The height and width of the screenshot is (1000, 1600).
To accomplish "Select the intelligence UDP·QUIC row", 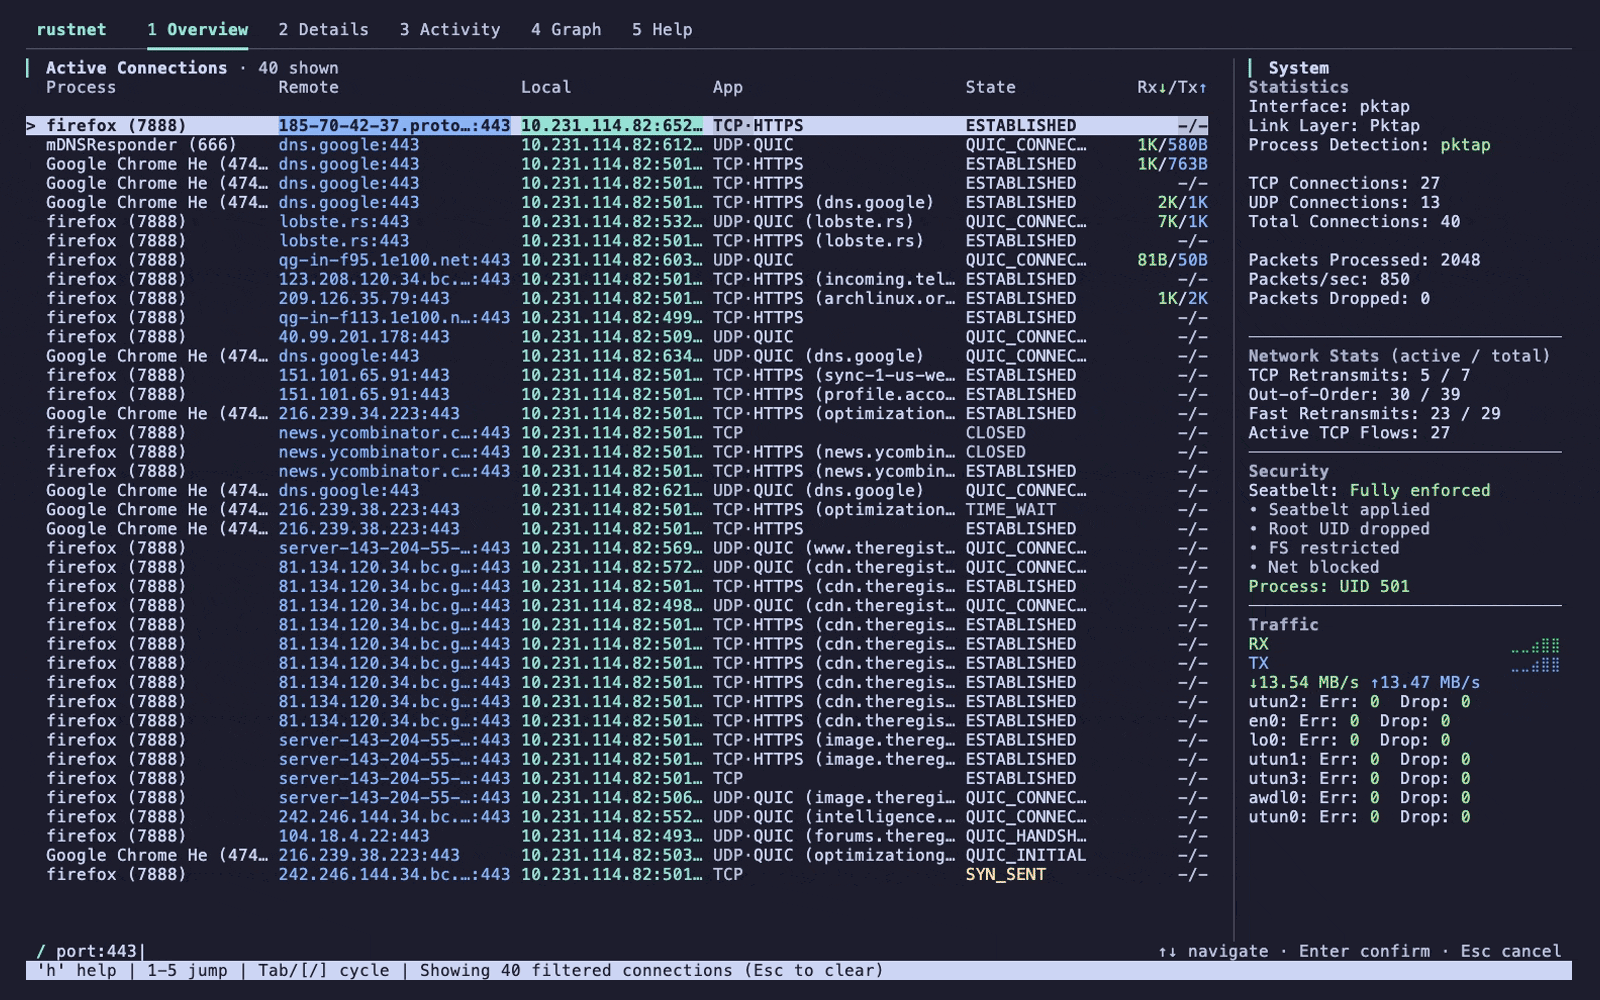I will point(617,817).
